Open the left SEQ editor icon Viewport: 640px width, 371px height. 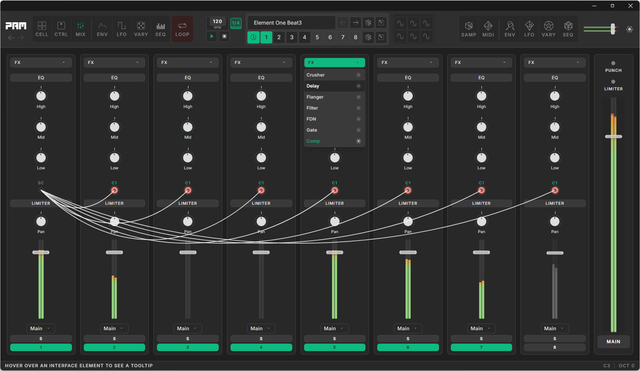(160, 29)
